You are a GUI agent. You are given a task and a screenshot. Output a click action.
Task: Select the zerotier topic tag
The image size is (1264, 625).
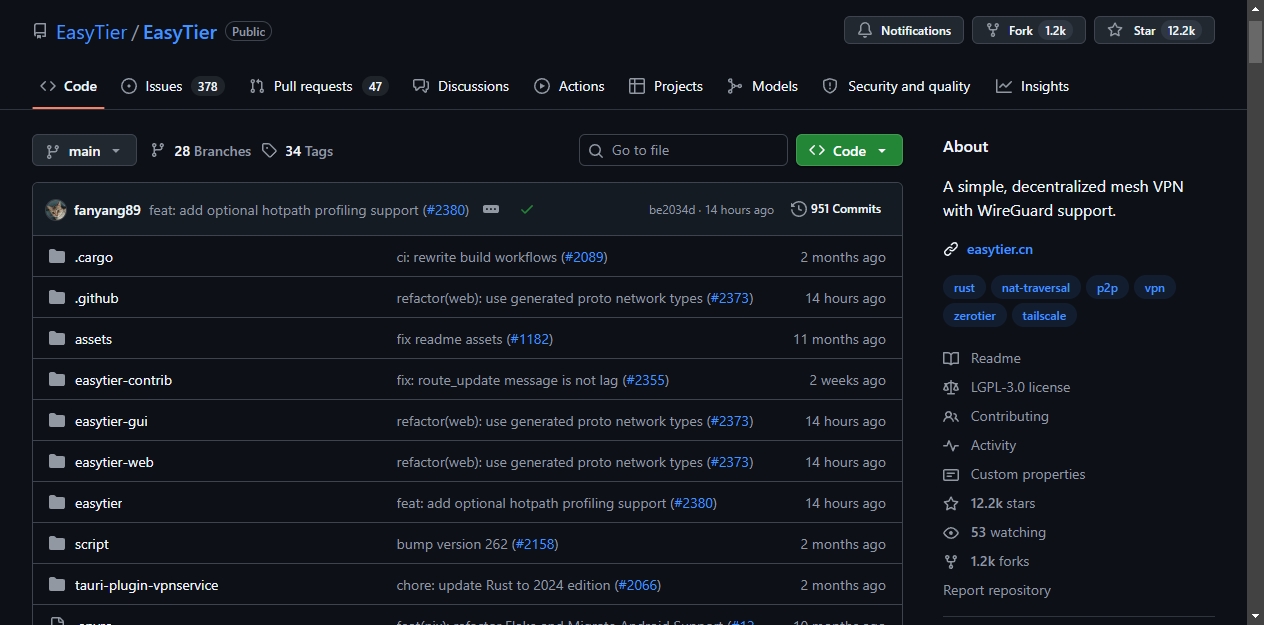click(x=975, y=316)
